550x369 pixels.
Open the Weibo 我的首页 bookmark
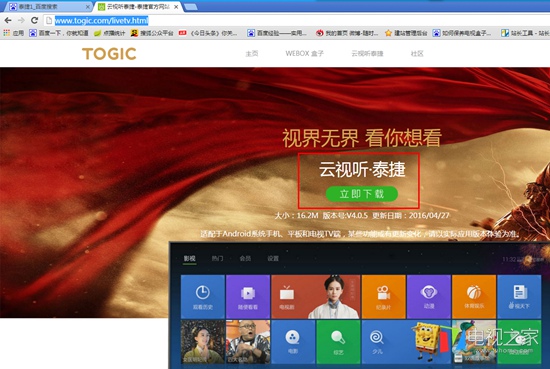(x=347, y=33)
